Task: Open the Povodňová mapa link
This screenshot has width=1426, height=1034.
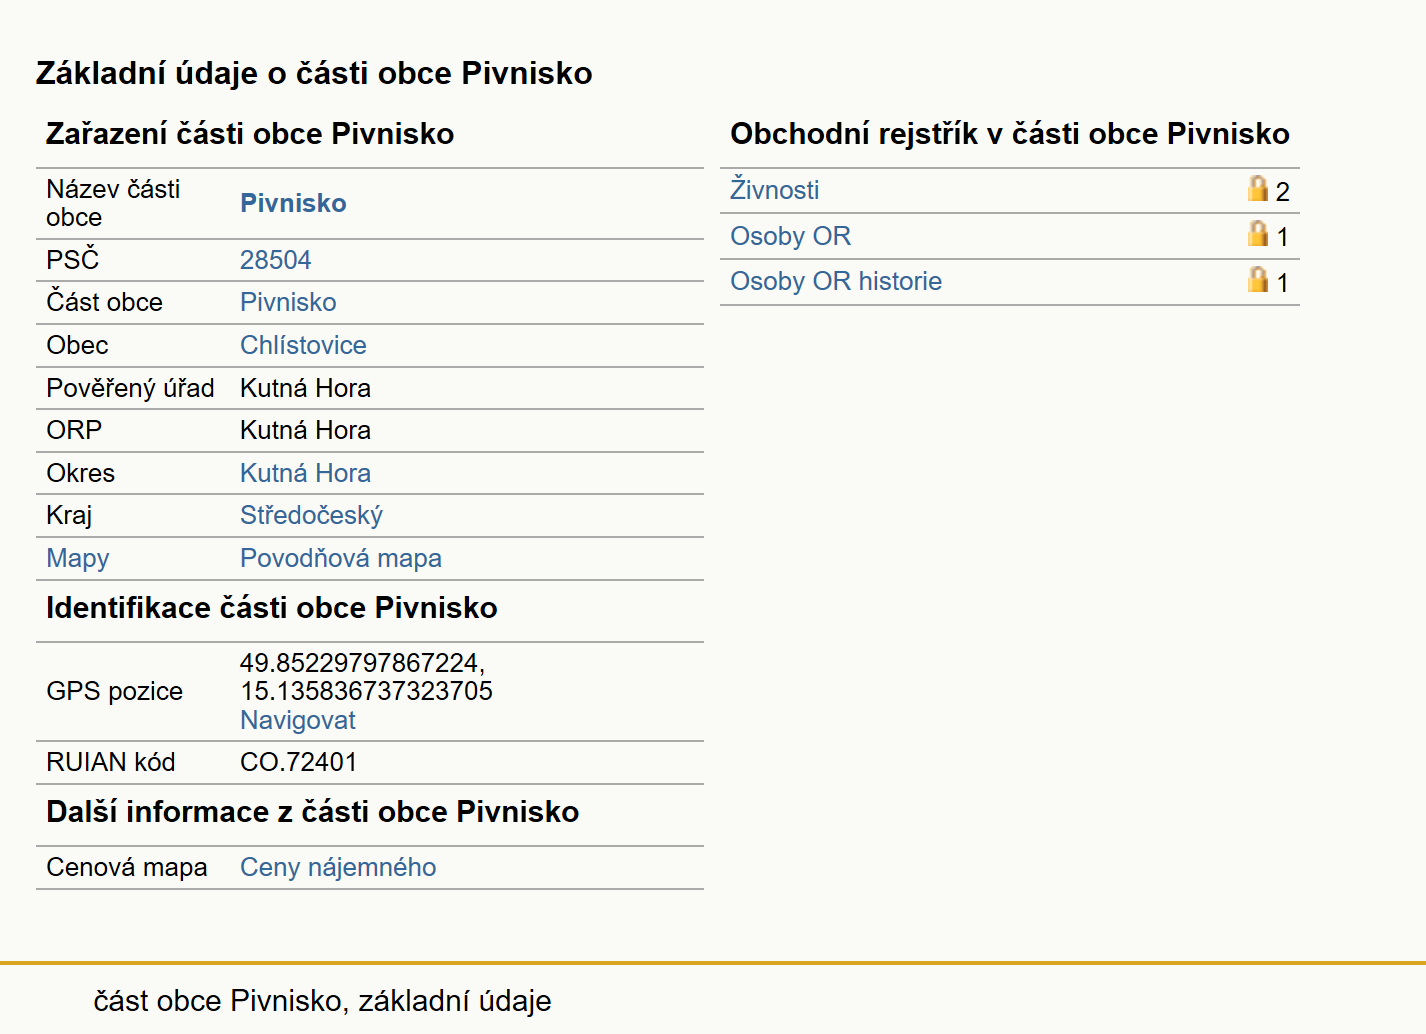Action: pos(341,558)
